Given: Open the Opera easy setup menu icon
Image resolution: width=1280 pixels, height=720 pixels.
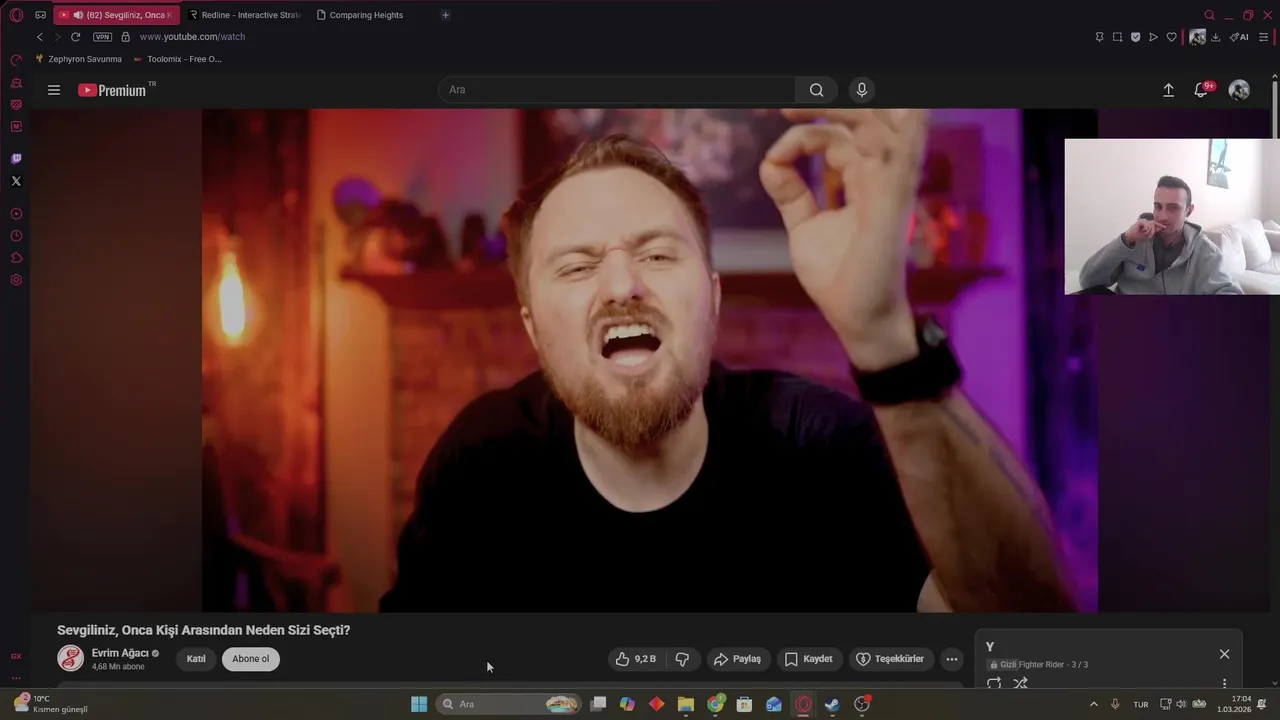Looking at the screenshot, I should pyautogui.click(x=1263, y=37).
